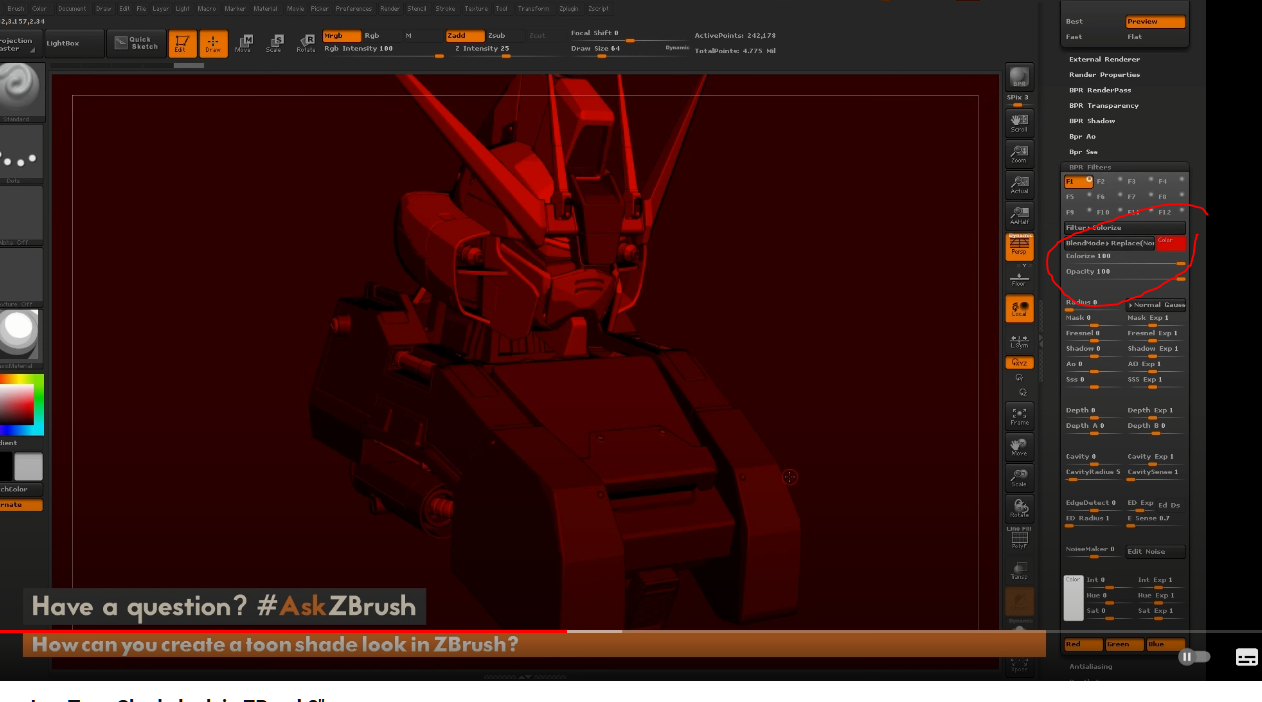1262x702 pixels.
Task: Click the Actual size icon
Action: coord(1019,184)
